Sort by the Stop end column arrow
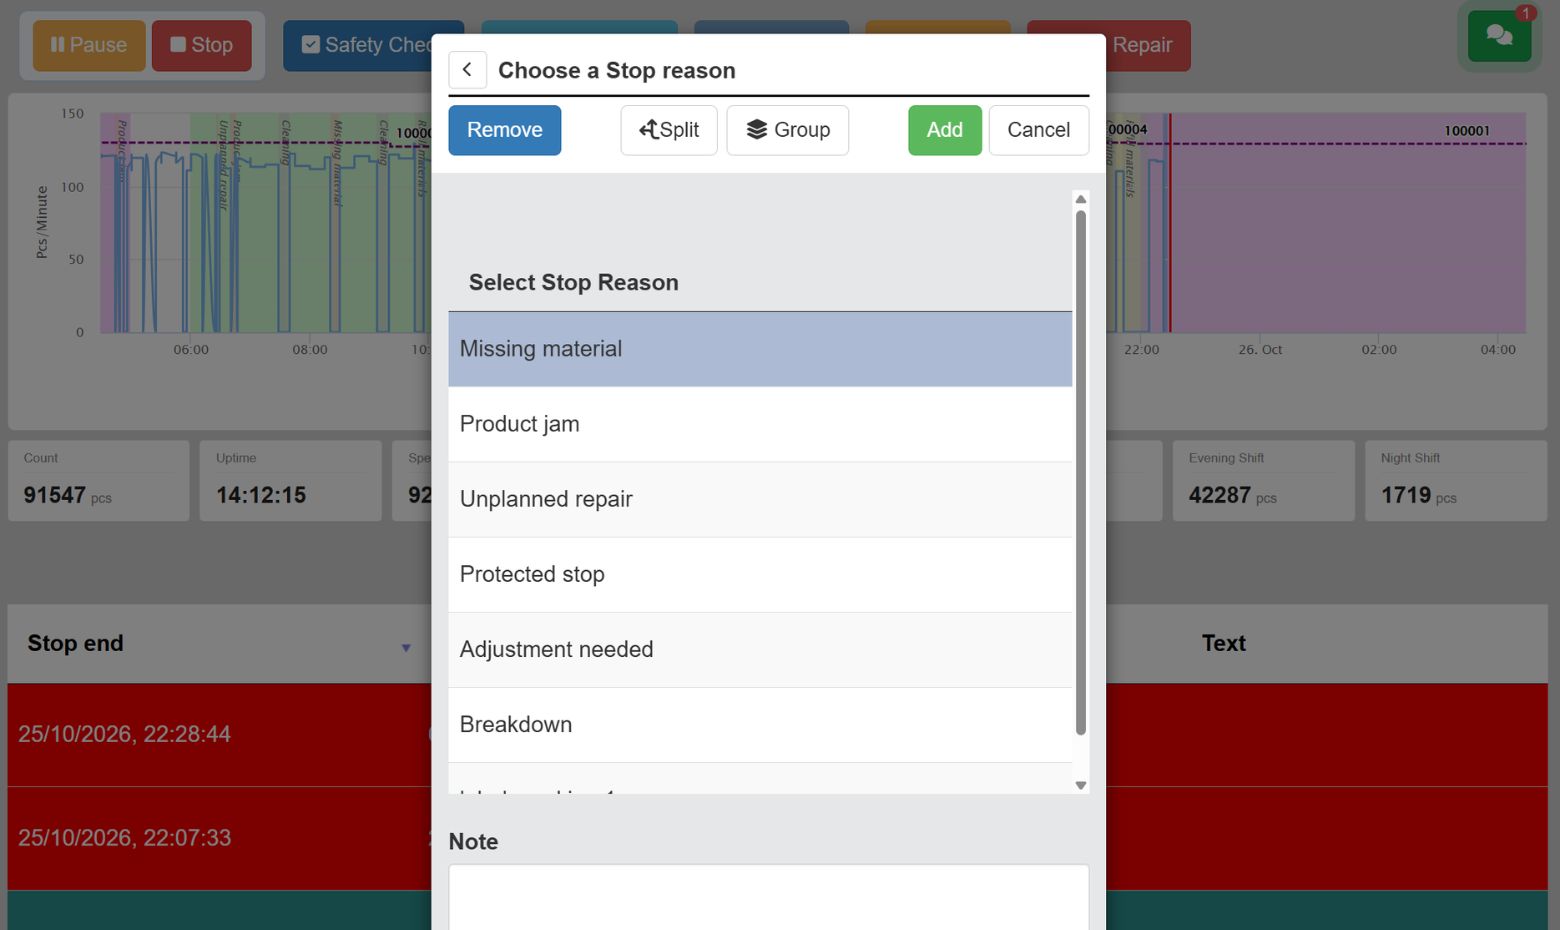The height and width of the screenshot is (930, 1560). pyautogui.click(x=406, y=648)
